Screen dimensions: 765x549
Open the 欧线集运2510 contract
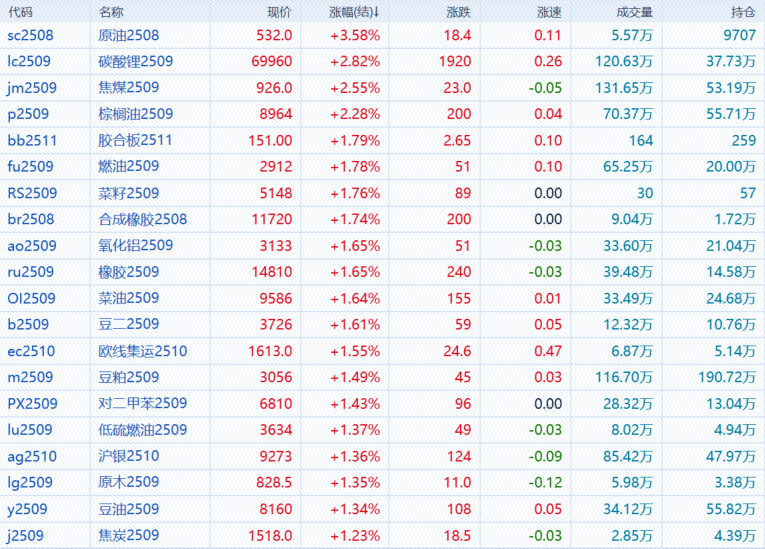pos(143,351)
